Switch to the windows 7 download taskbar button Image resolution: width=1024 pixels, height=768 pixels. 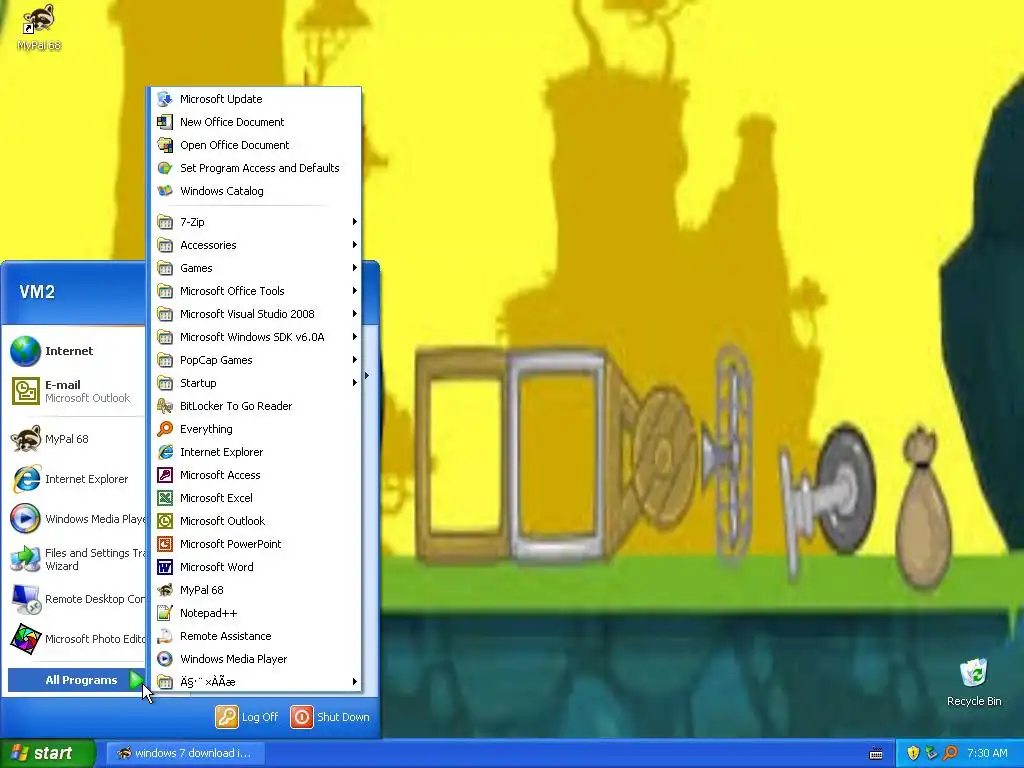184,754
